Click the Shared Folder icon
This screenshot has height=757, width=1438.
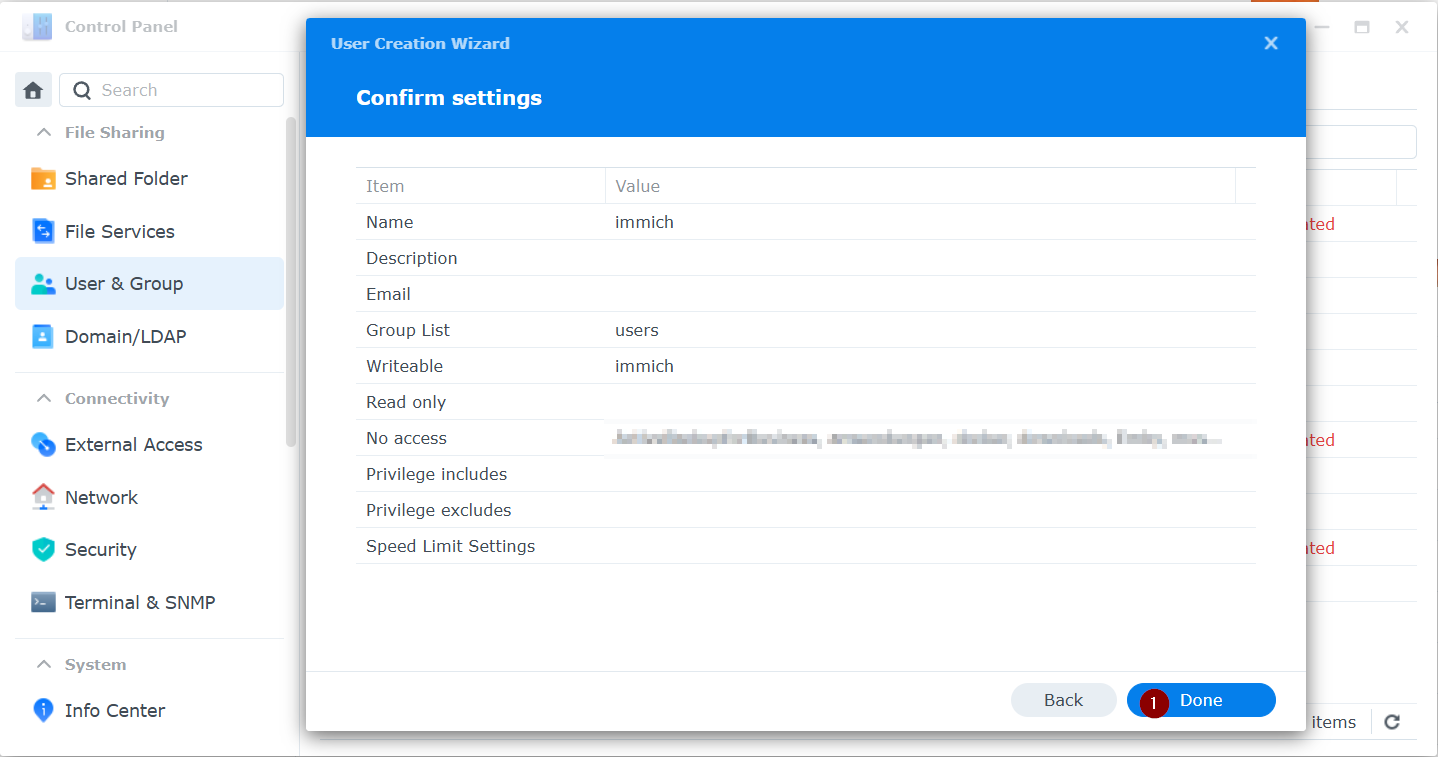[43, 178]
